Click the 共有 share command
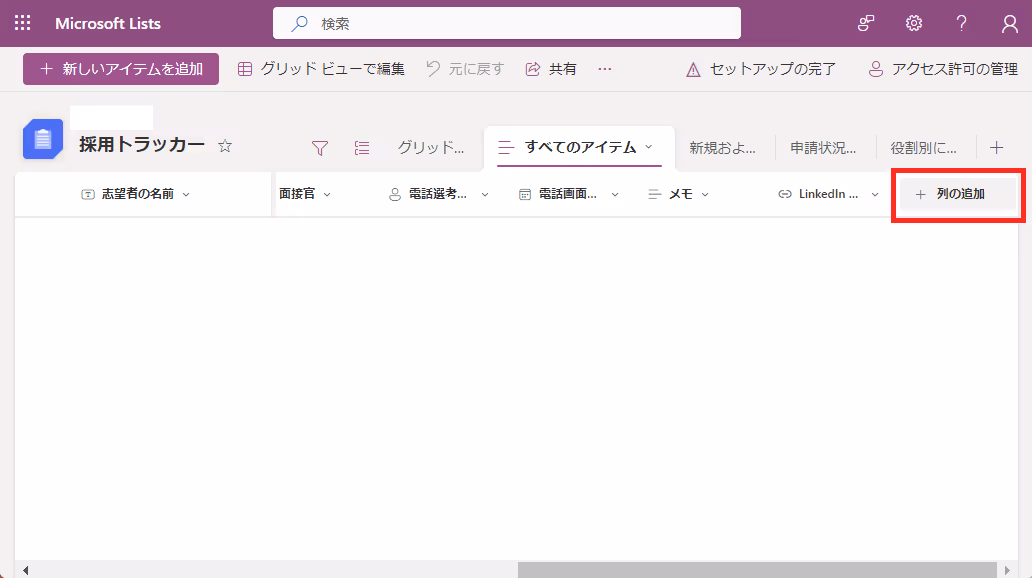The width and height of the screenshot is (1032, 578). 551,69
